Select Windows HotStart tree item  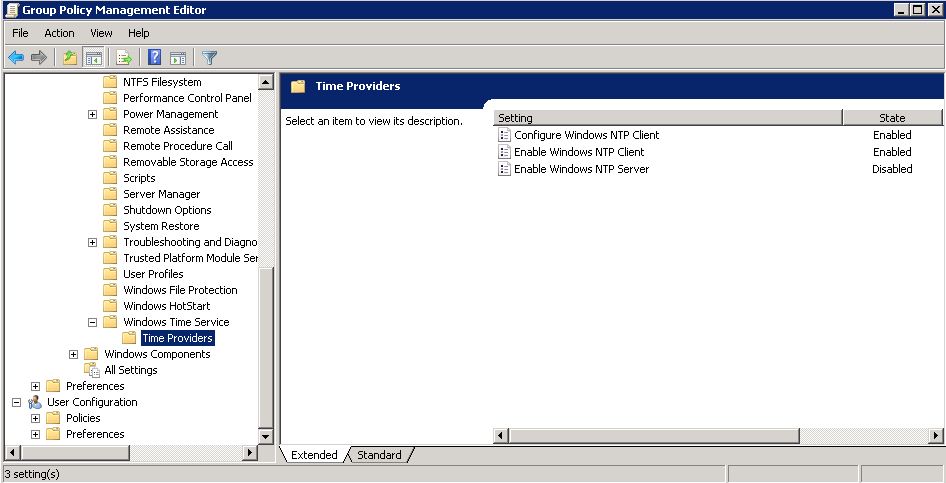tap(167, 306)
